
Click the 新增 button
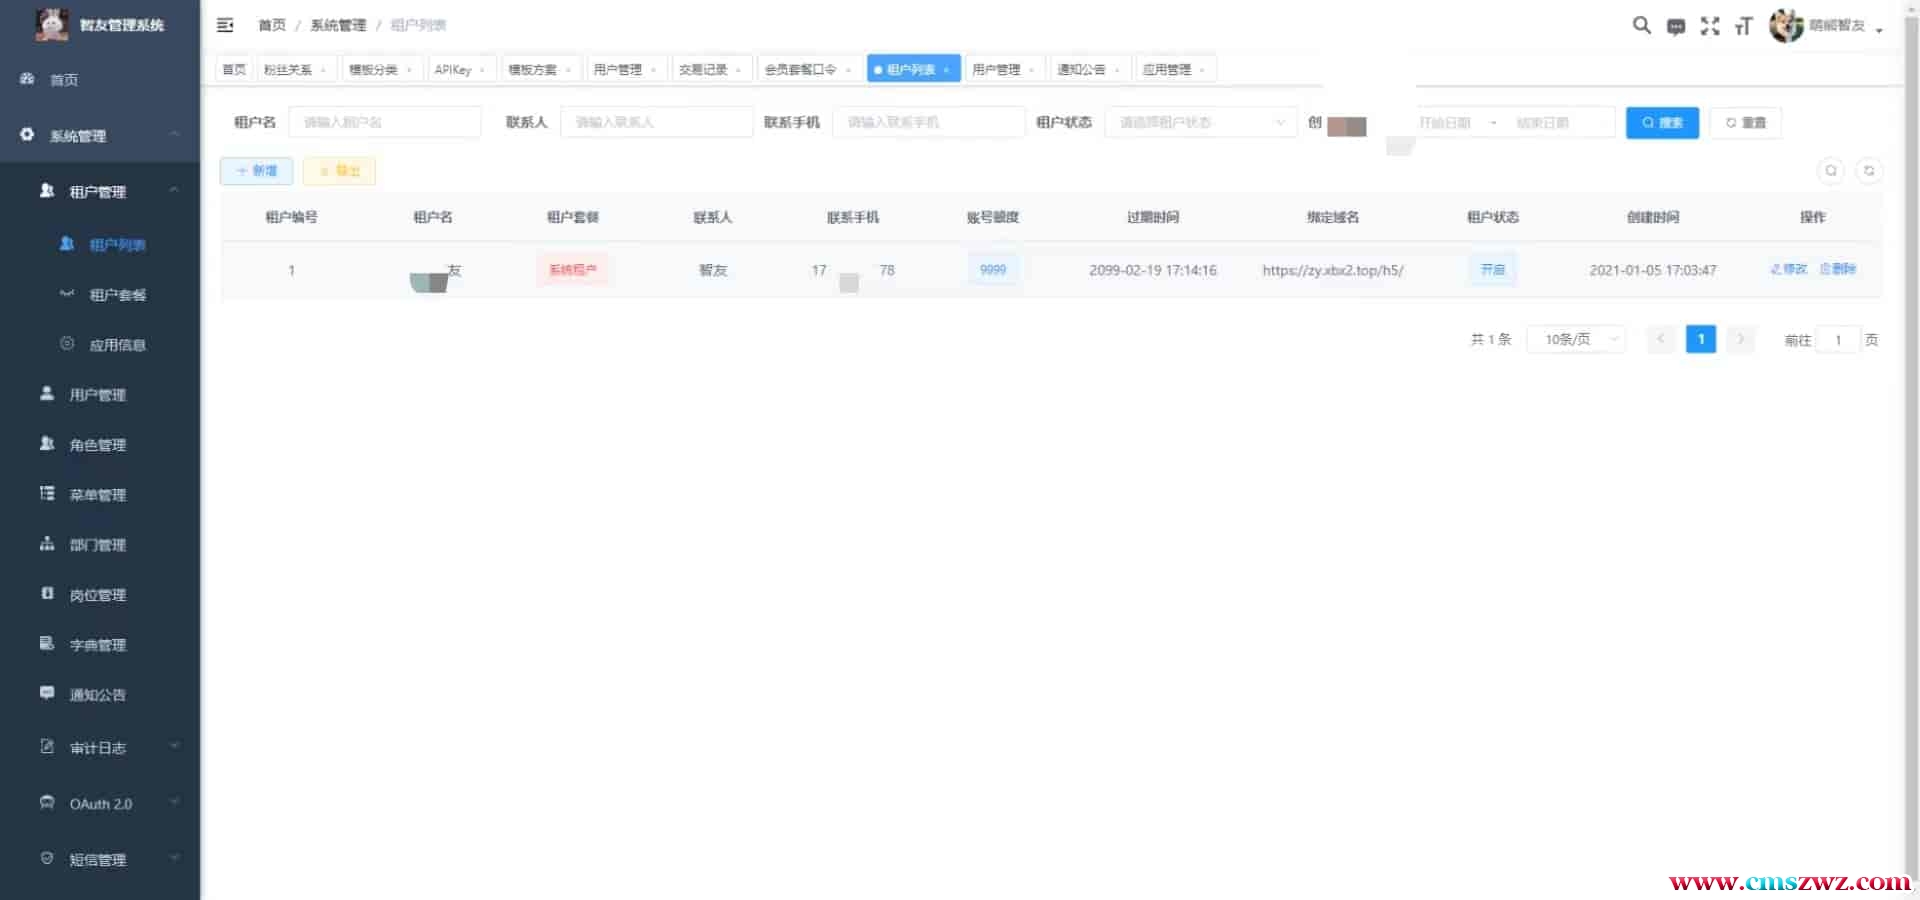point(256,171)
